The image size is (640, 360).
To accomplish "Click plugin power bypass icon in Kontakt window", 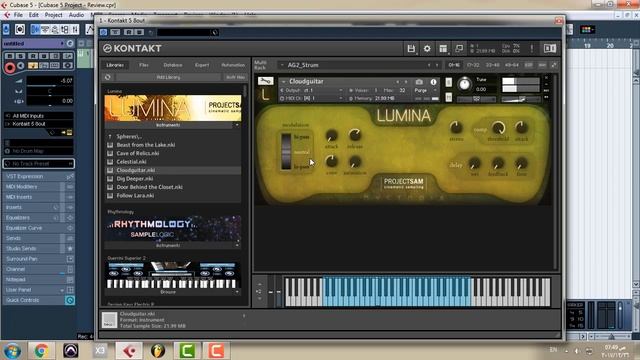I will pos(104,32).
